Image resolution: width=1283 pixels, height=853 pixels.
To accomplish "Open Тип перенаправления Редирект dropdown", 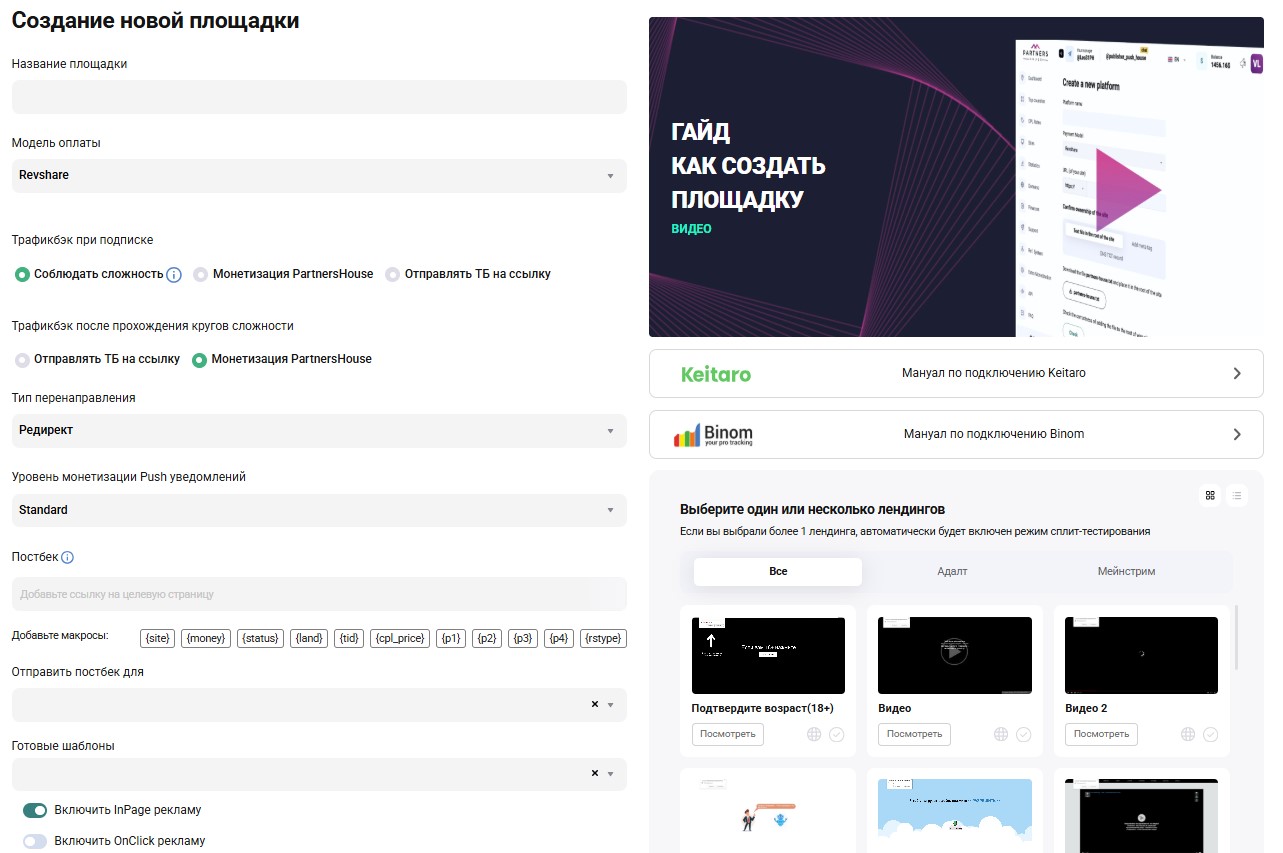I will (319, 431).
